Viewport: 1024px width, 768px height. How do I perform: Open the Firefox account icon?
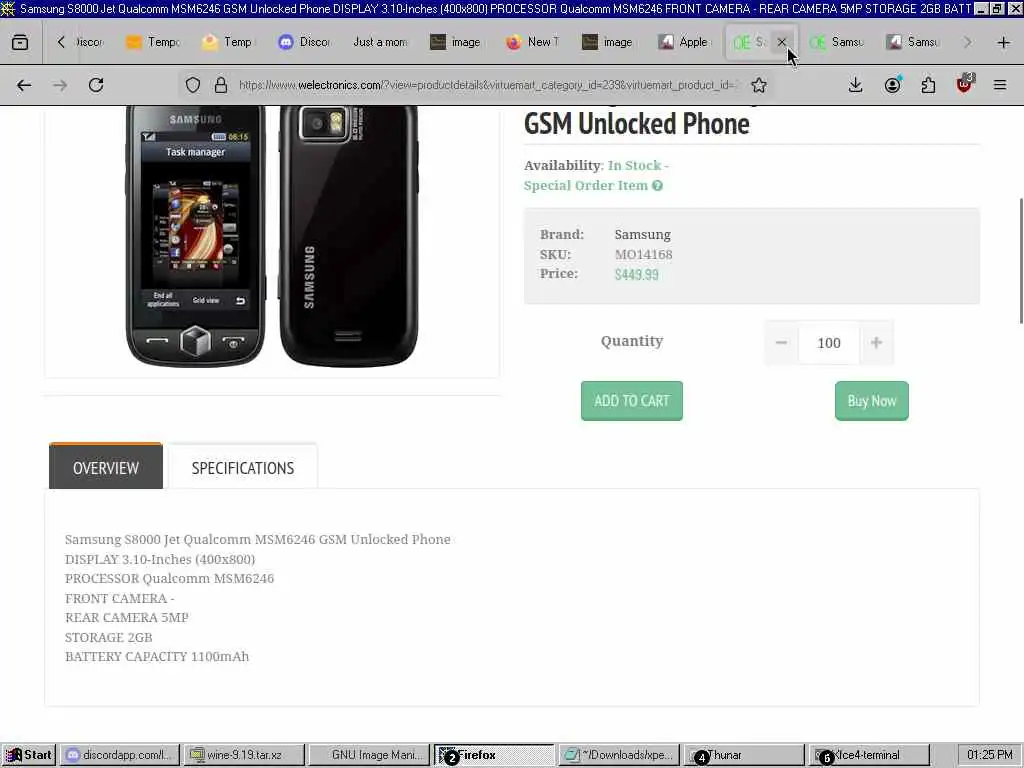point(892,85)
